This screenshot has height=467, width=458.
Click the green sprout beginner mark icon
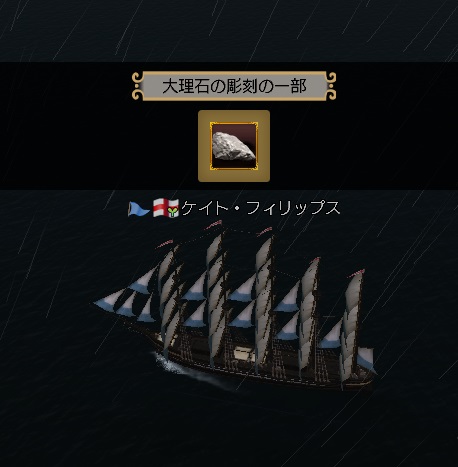[173, 209]
